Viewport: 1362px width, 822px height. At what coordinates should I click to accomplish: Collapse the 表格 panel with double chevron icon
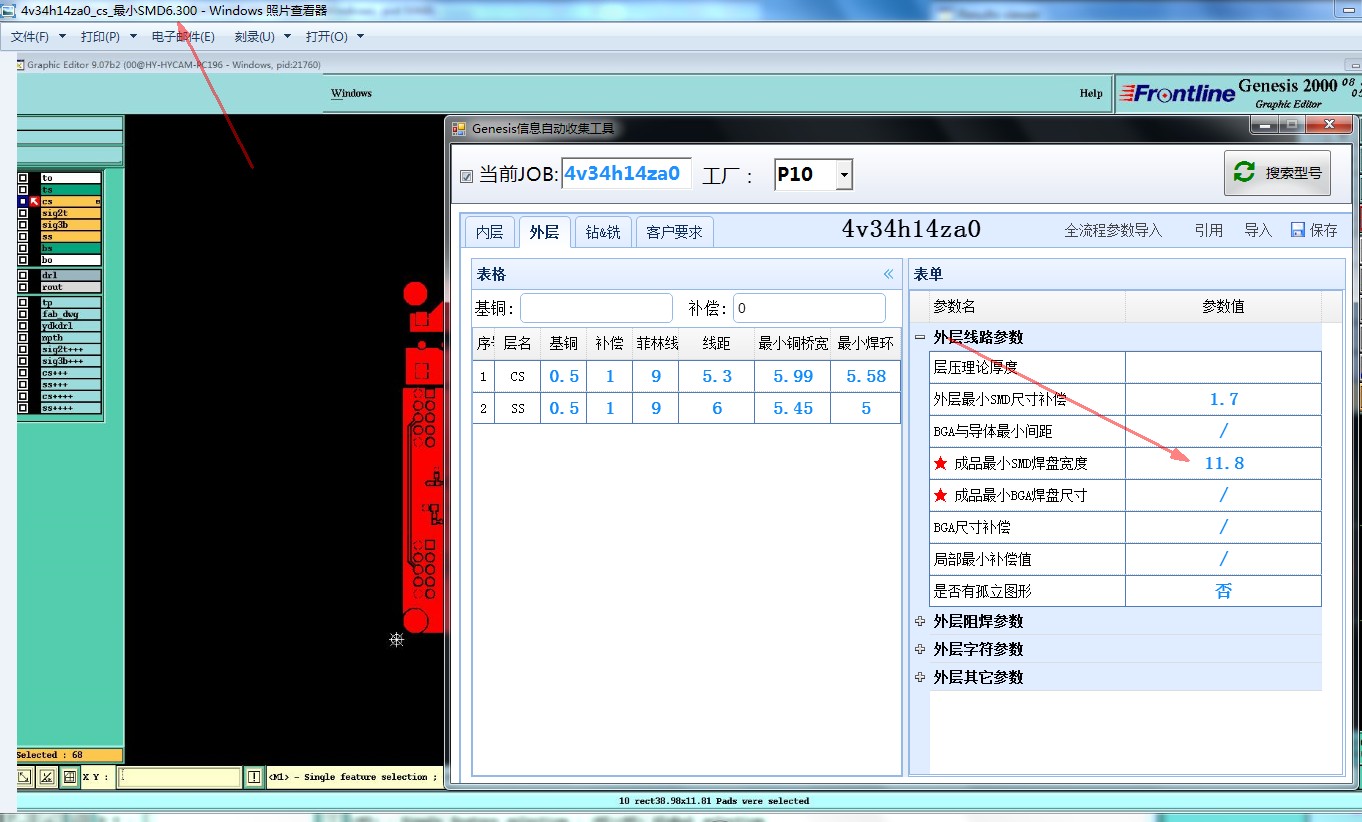tap(888, 274)
